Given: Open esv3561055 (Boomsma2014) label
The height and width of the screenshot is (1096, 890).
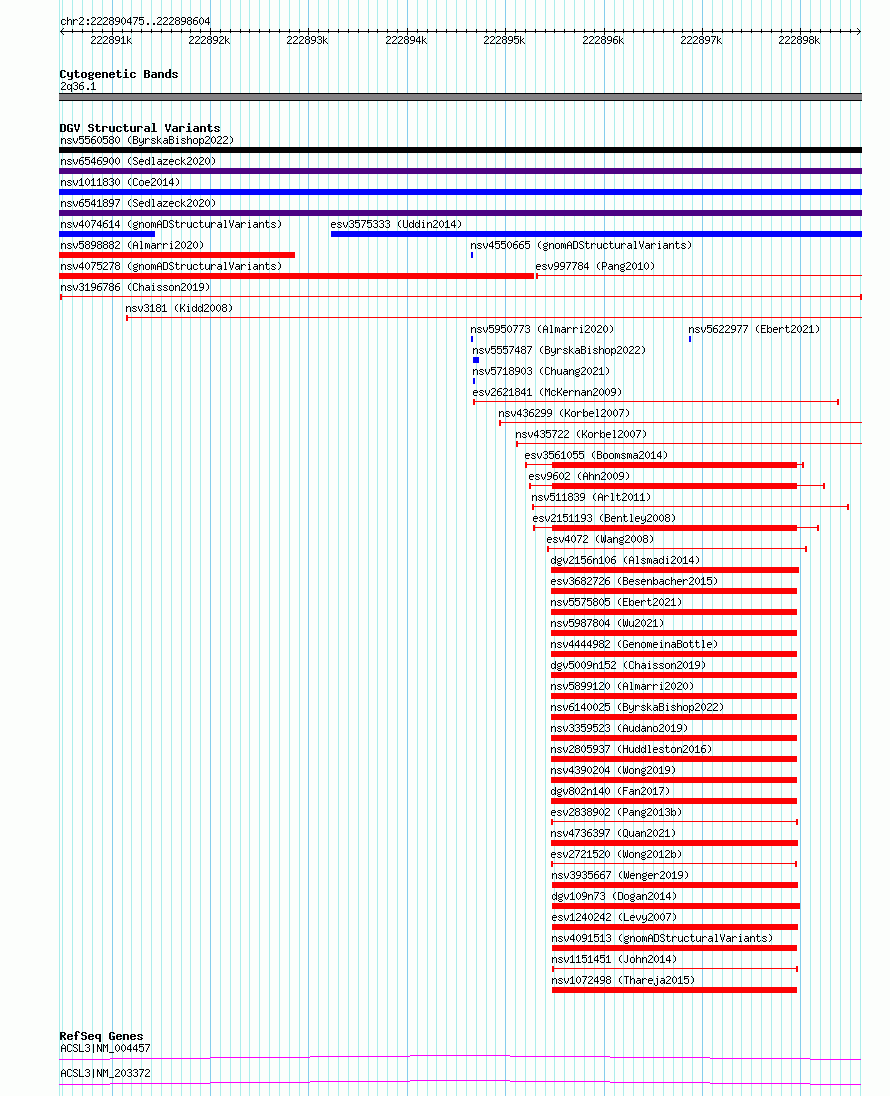Looking at the screenshot, I should [596, 455].
